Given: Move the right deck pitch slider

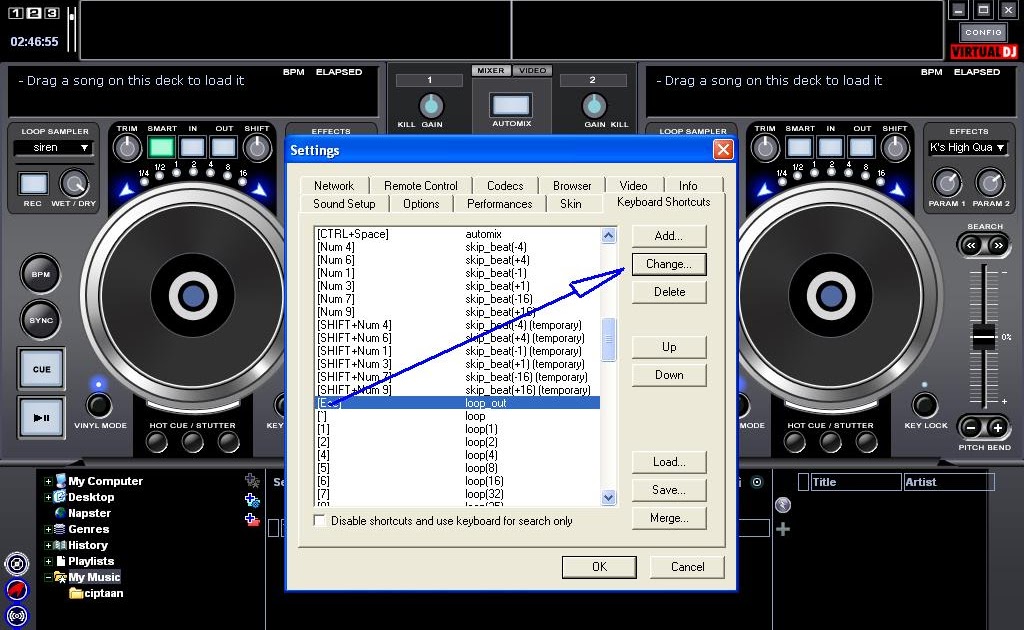Looking at the screenshot, I should coord(983,335).
